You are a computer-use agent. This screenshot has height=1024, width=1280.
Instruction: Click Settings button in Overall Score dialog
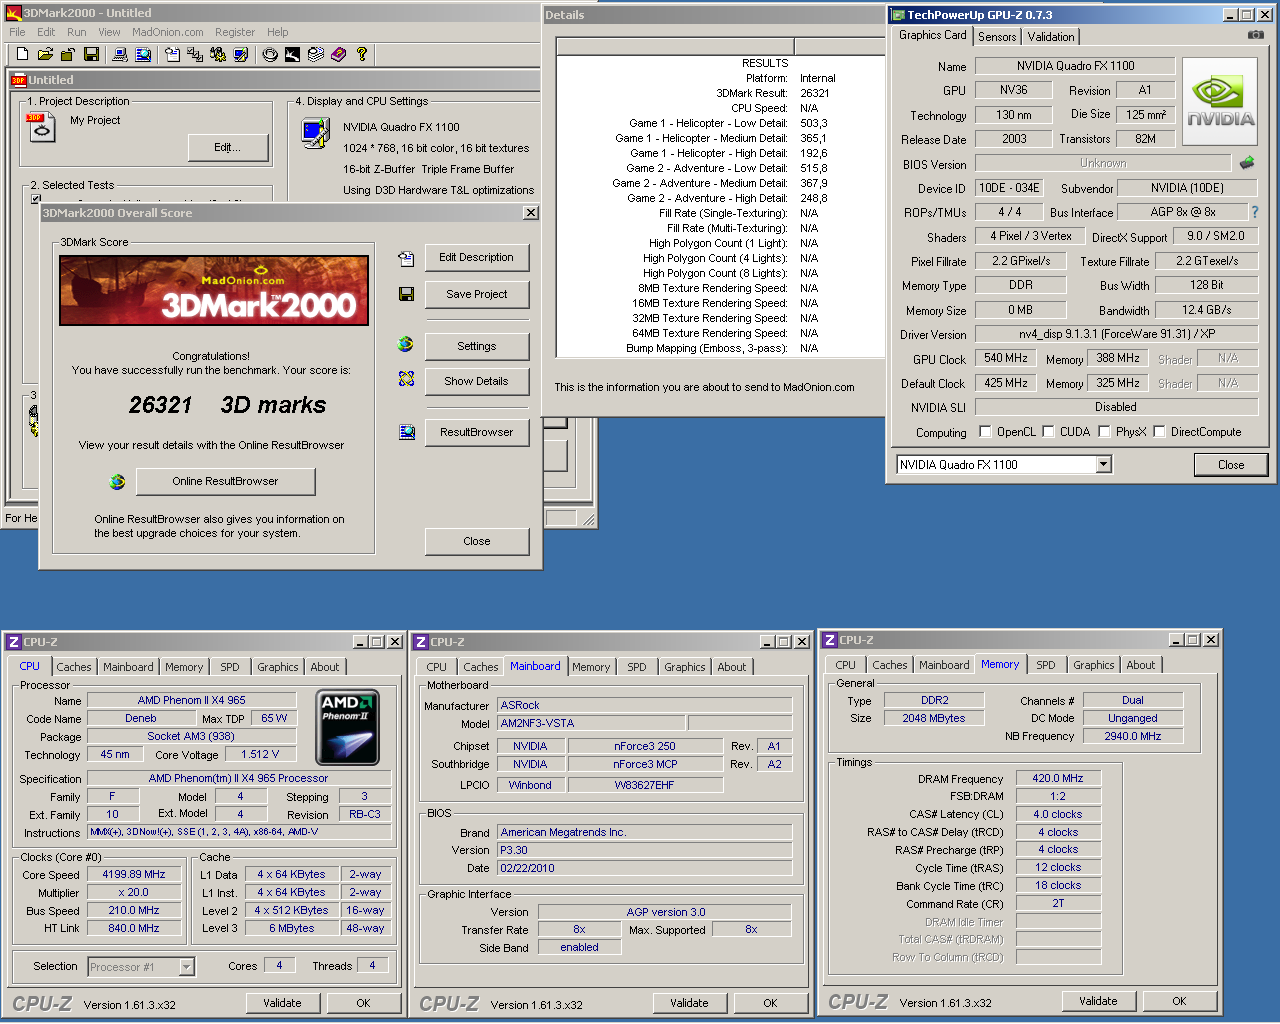pos(477,346)
